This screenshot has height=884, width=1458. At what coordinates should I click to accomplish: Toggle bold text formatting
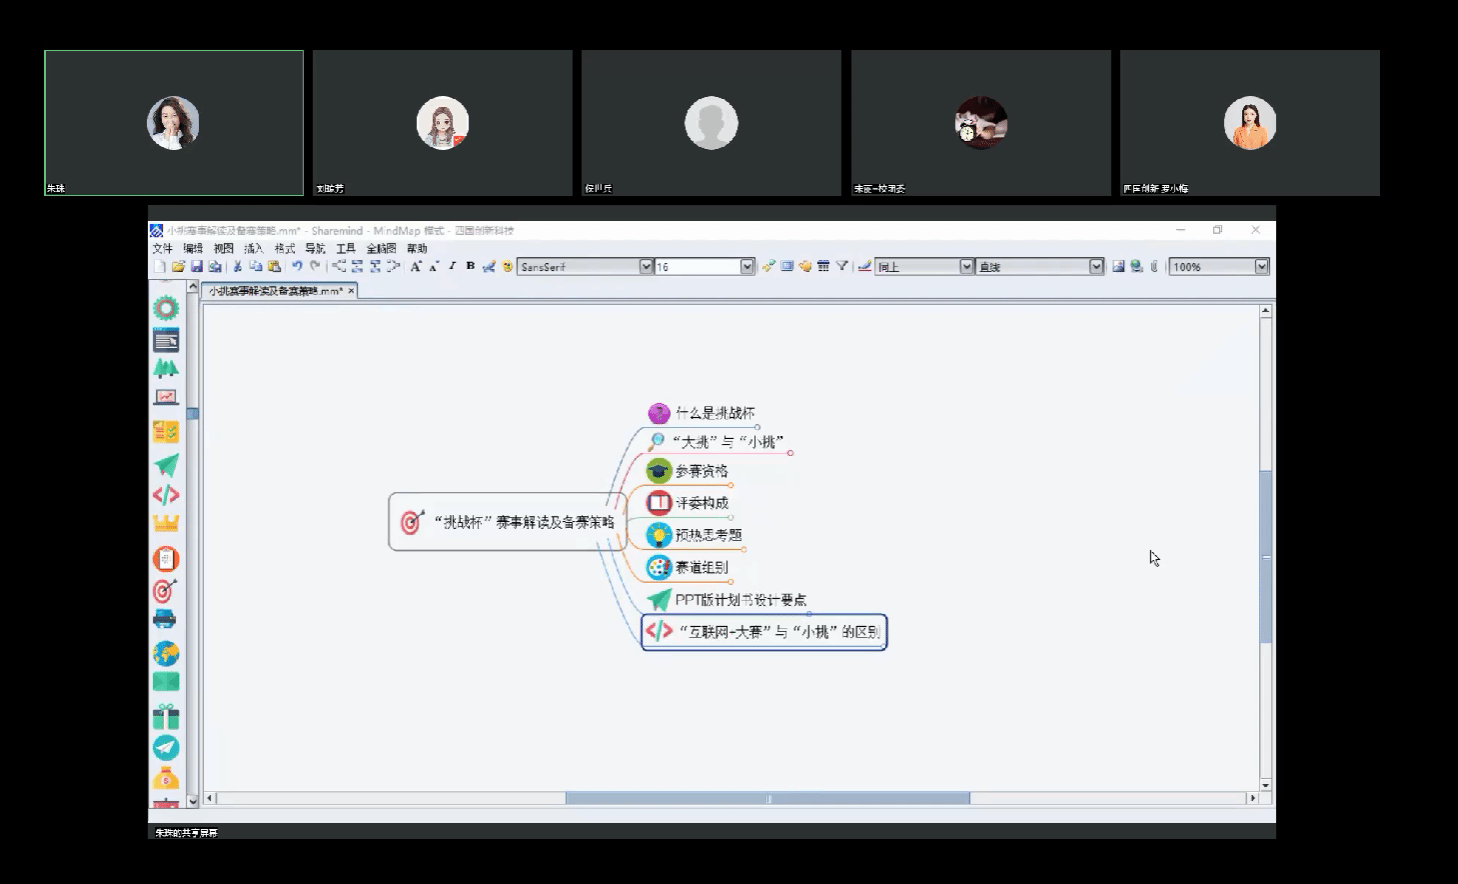(470, 267)
